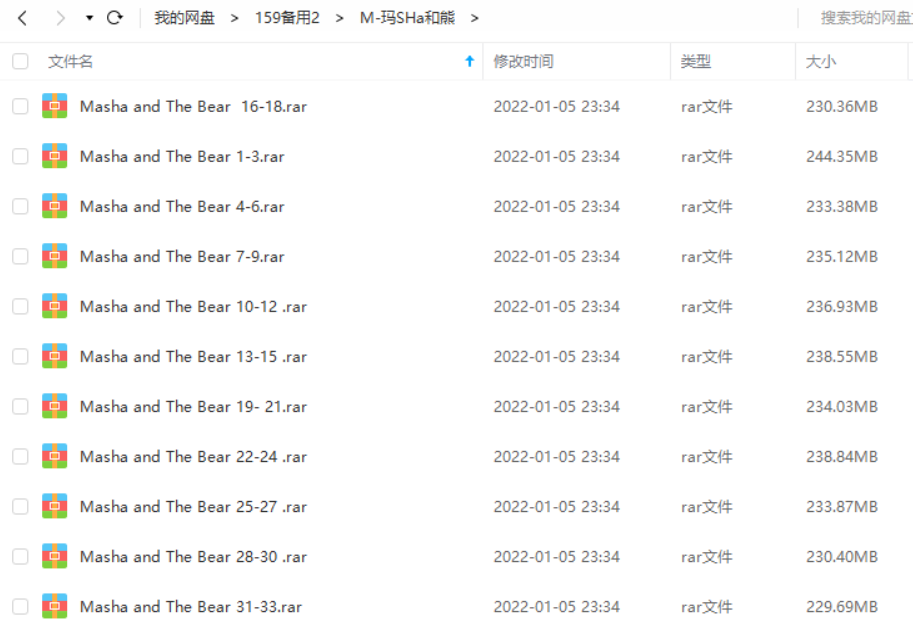Image resolution: width=913 pixels, height=624 pixels.
Task: Toggle the select-all checkbox in header
Action: tap(20, 61)
